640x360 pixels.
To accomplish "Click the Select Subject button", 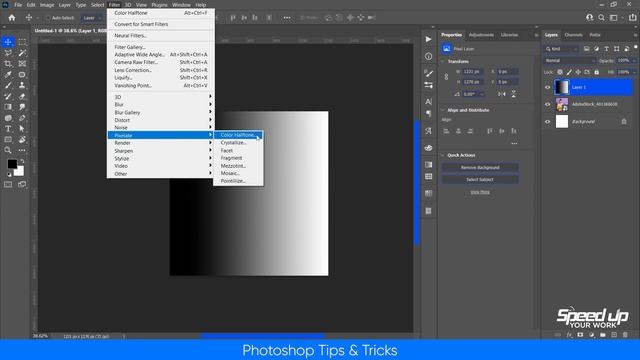I will tap(480, 180).
